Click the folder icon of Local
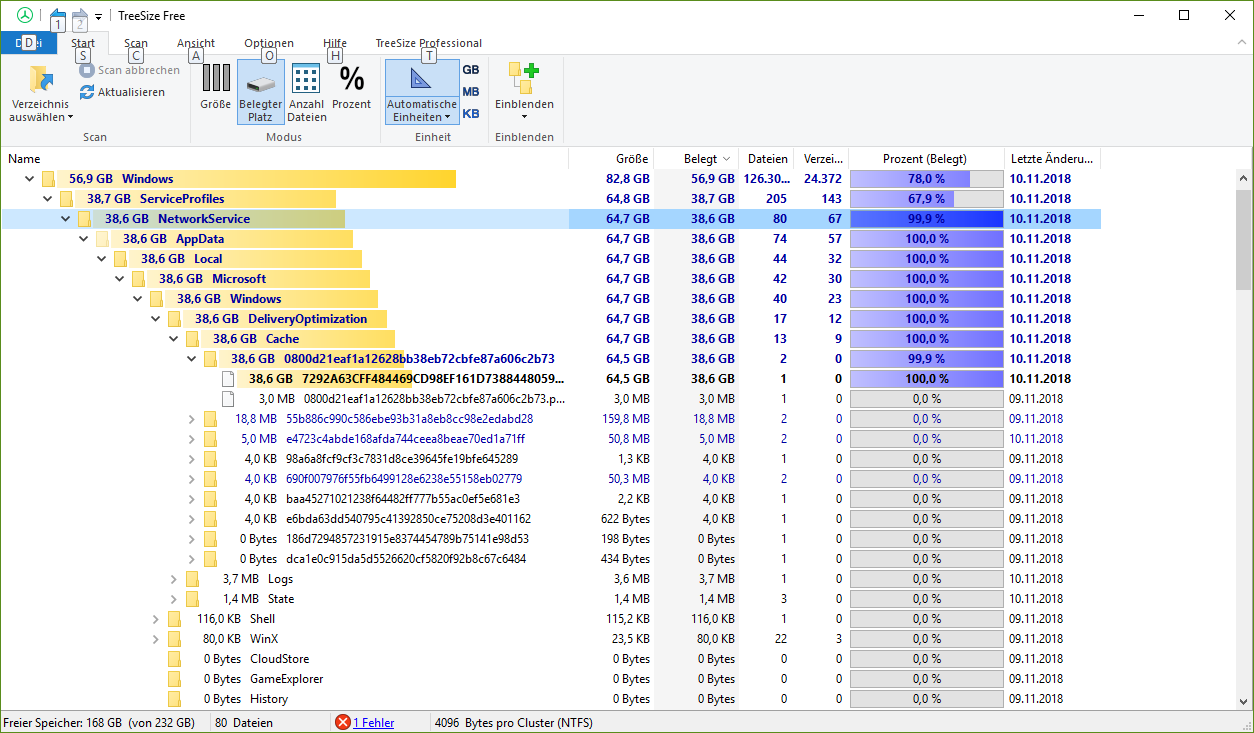 (120, 259)
